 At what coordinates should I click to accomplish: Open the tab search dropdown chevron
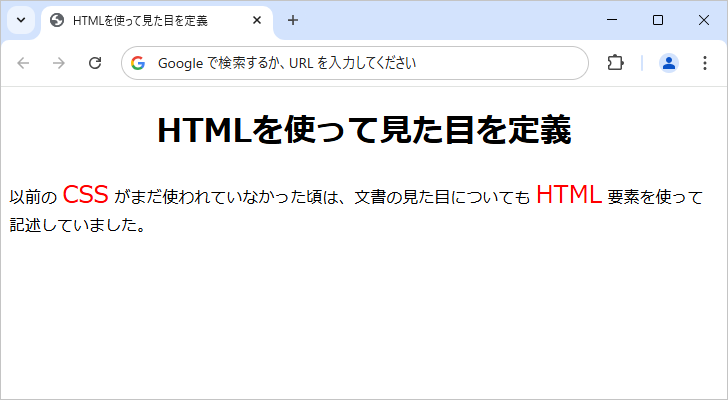point(21,20)
